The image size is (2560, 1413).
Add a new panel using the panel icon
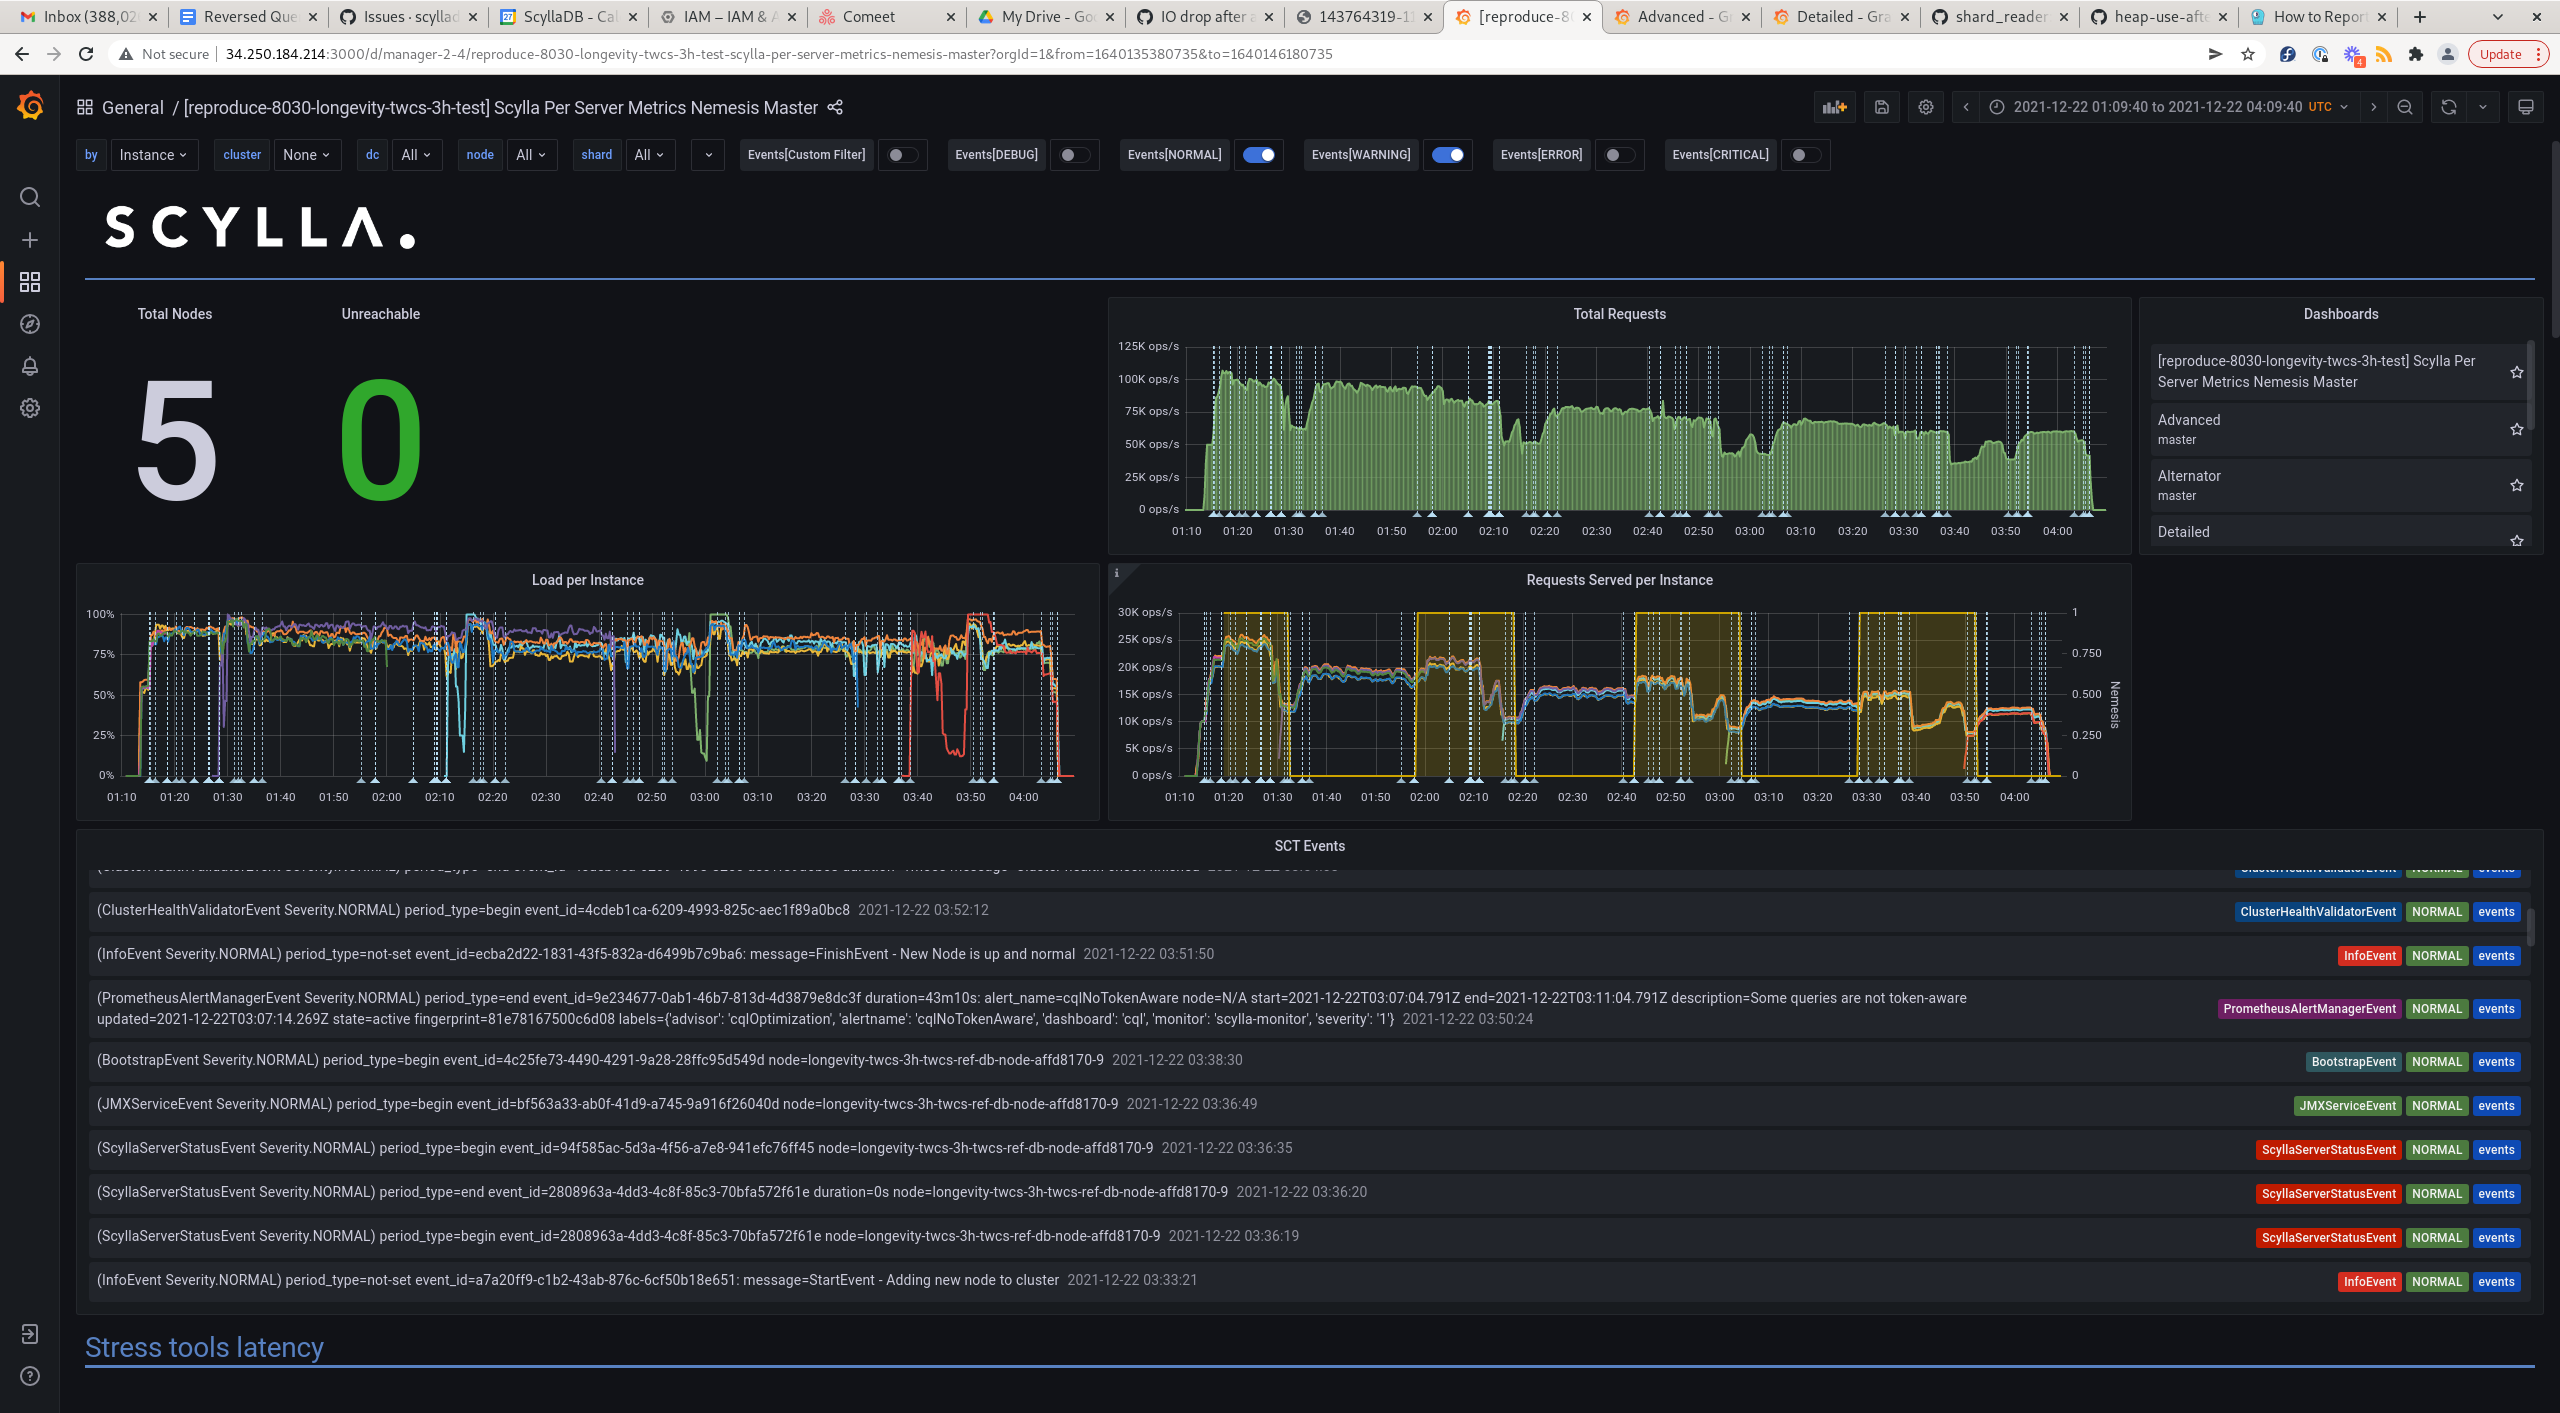click(1835, 107)
